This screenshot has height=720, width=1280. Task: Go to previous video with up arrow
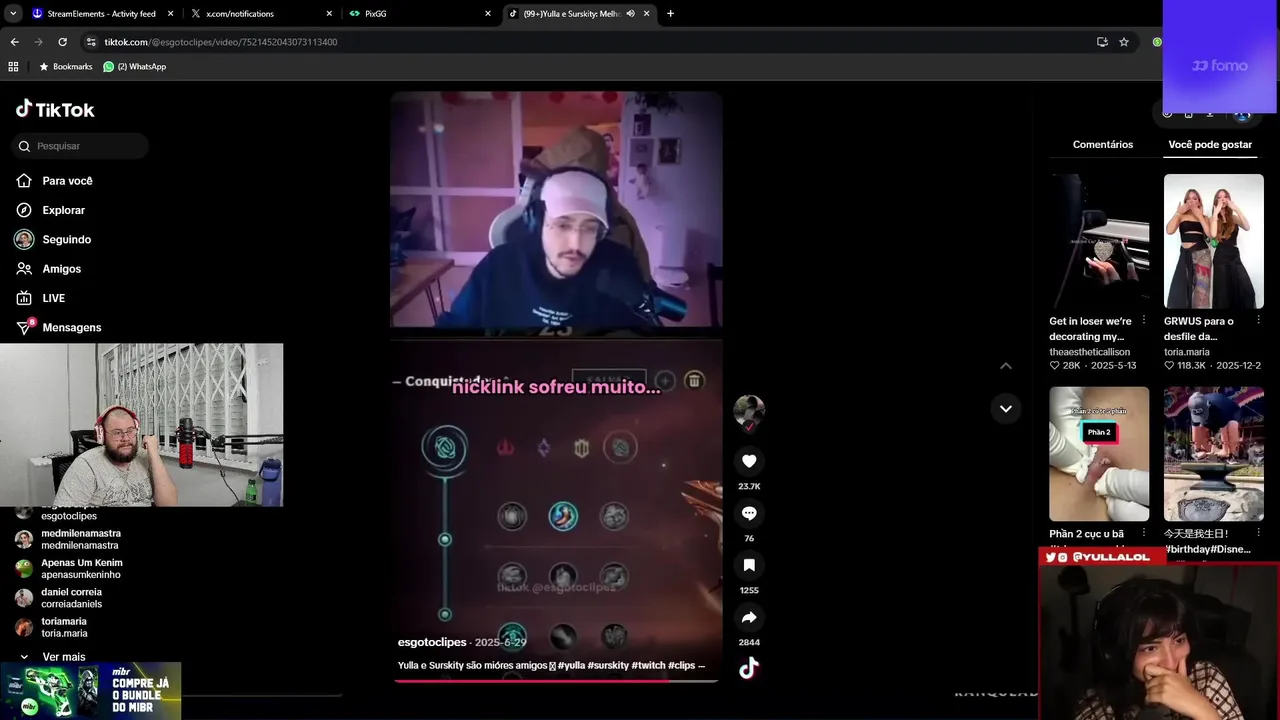(1006, 366)
